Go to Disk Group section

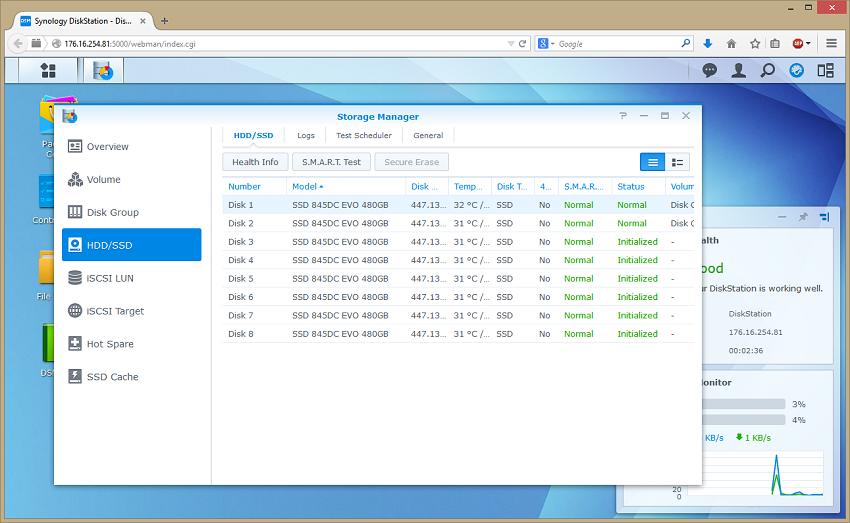click(131, 212)
